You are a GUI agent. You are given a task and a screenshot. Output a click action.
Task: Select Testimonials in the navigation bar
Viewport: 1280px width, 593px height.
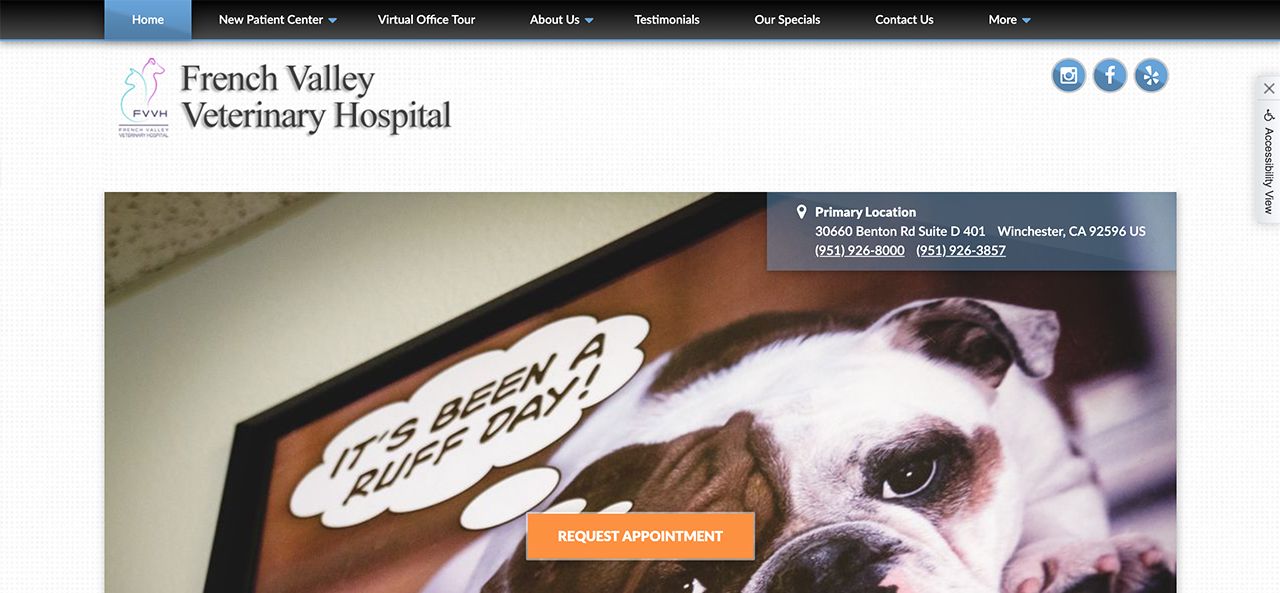click(x=667, y=20)
